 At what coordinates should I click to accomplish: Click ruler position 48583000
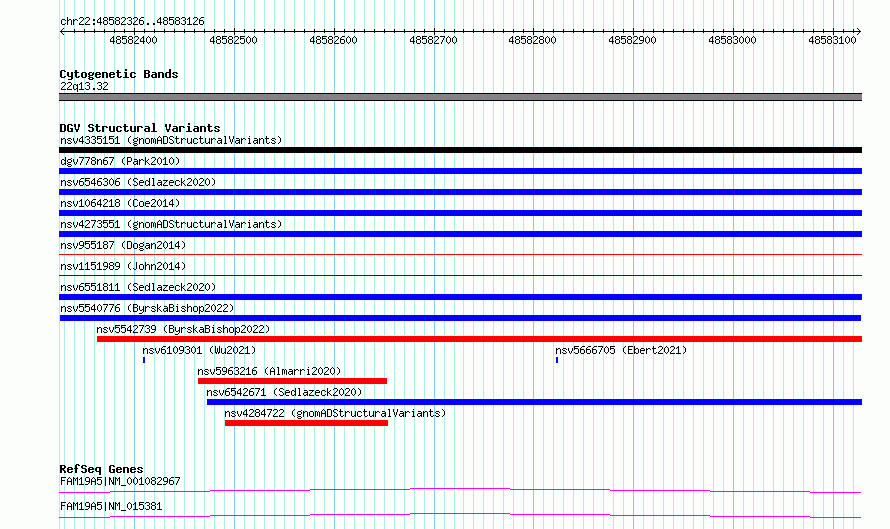(x=732, y=40)
